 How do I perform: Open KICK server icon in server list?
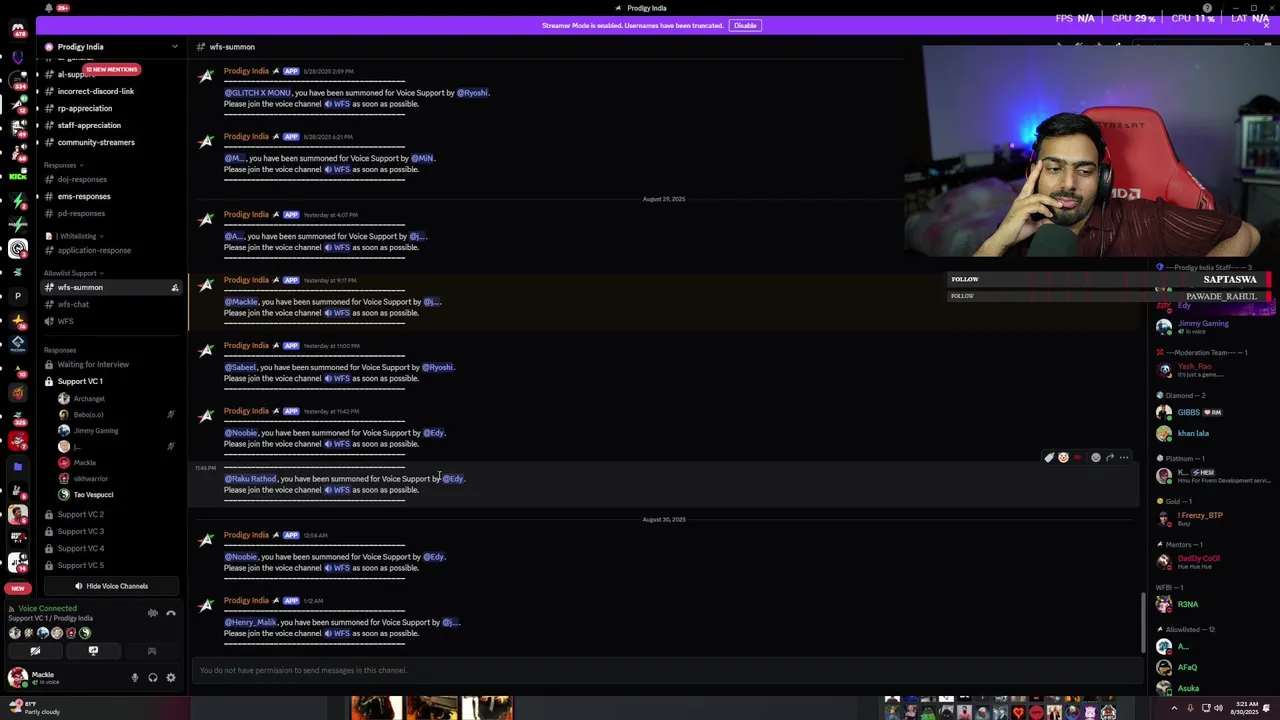[x=18, y=177]
